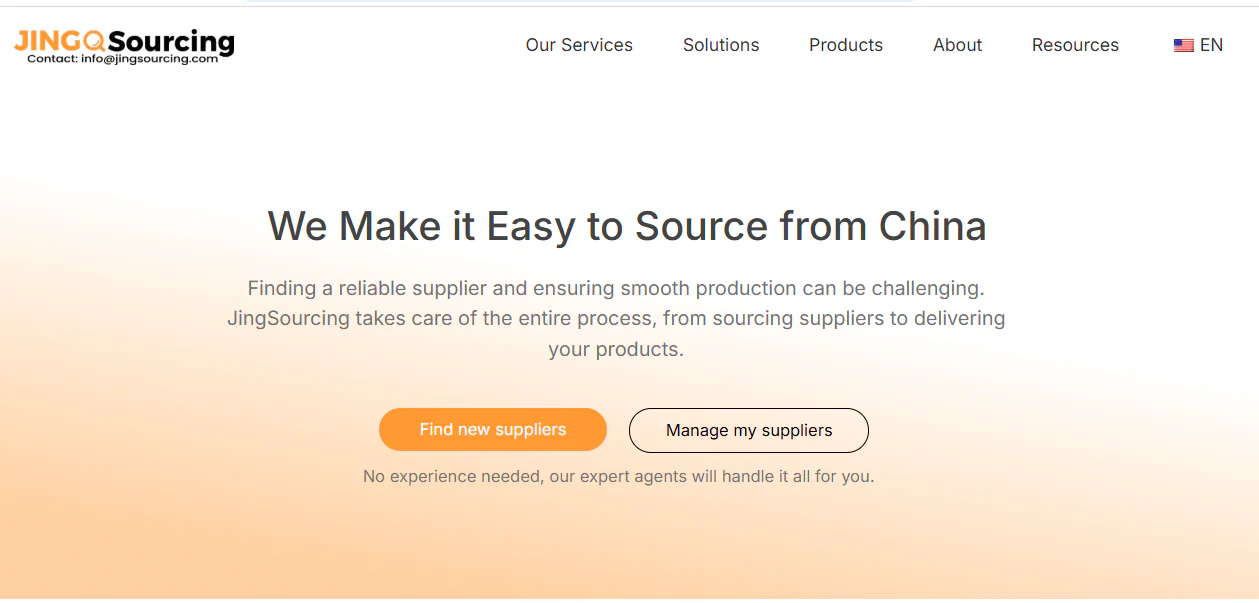Select the US flag icon
The height and width of the screenshot is (603, 1259).
point(1183,44)
